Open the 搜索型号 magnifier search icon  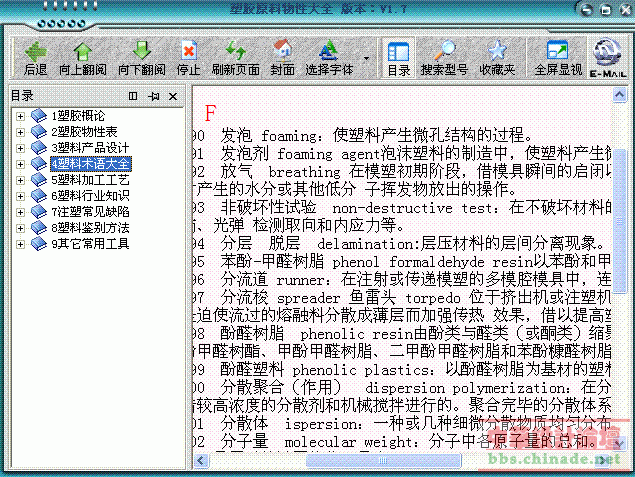(444, 51)
